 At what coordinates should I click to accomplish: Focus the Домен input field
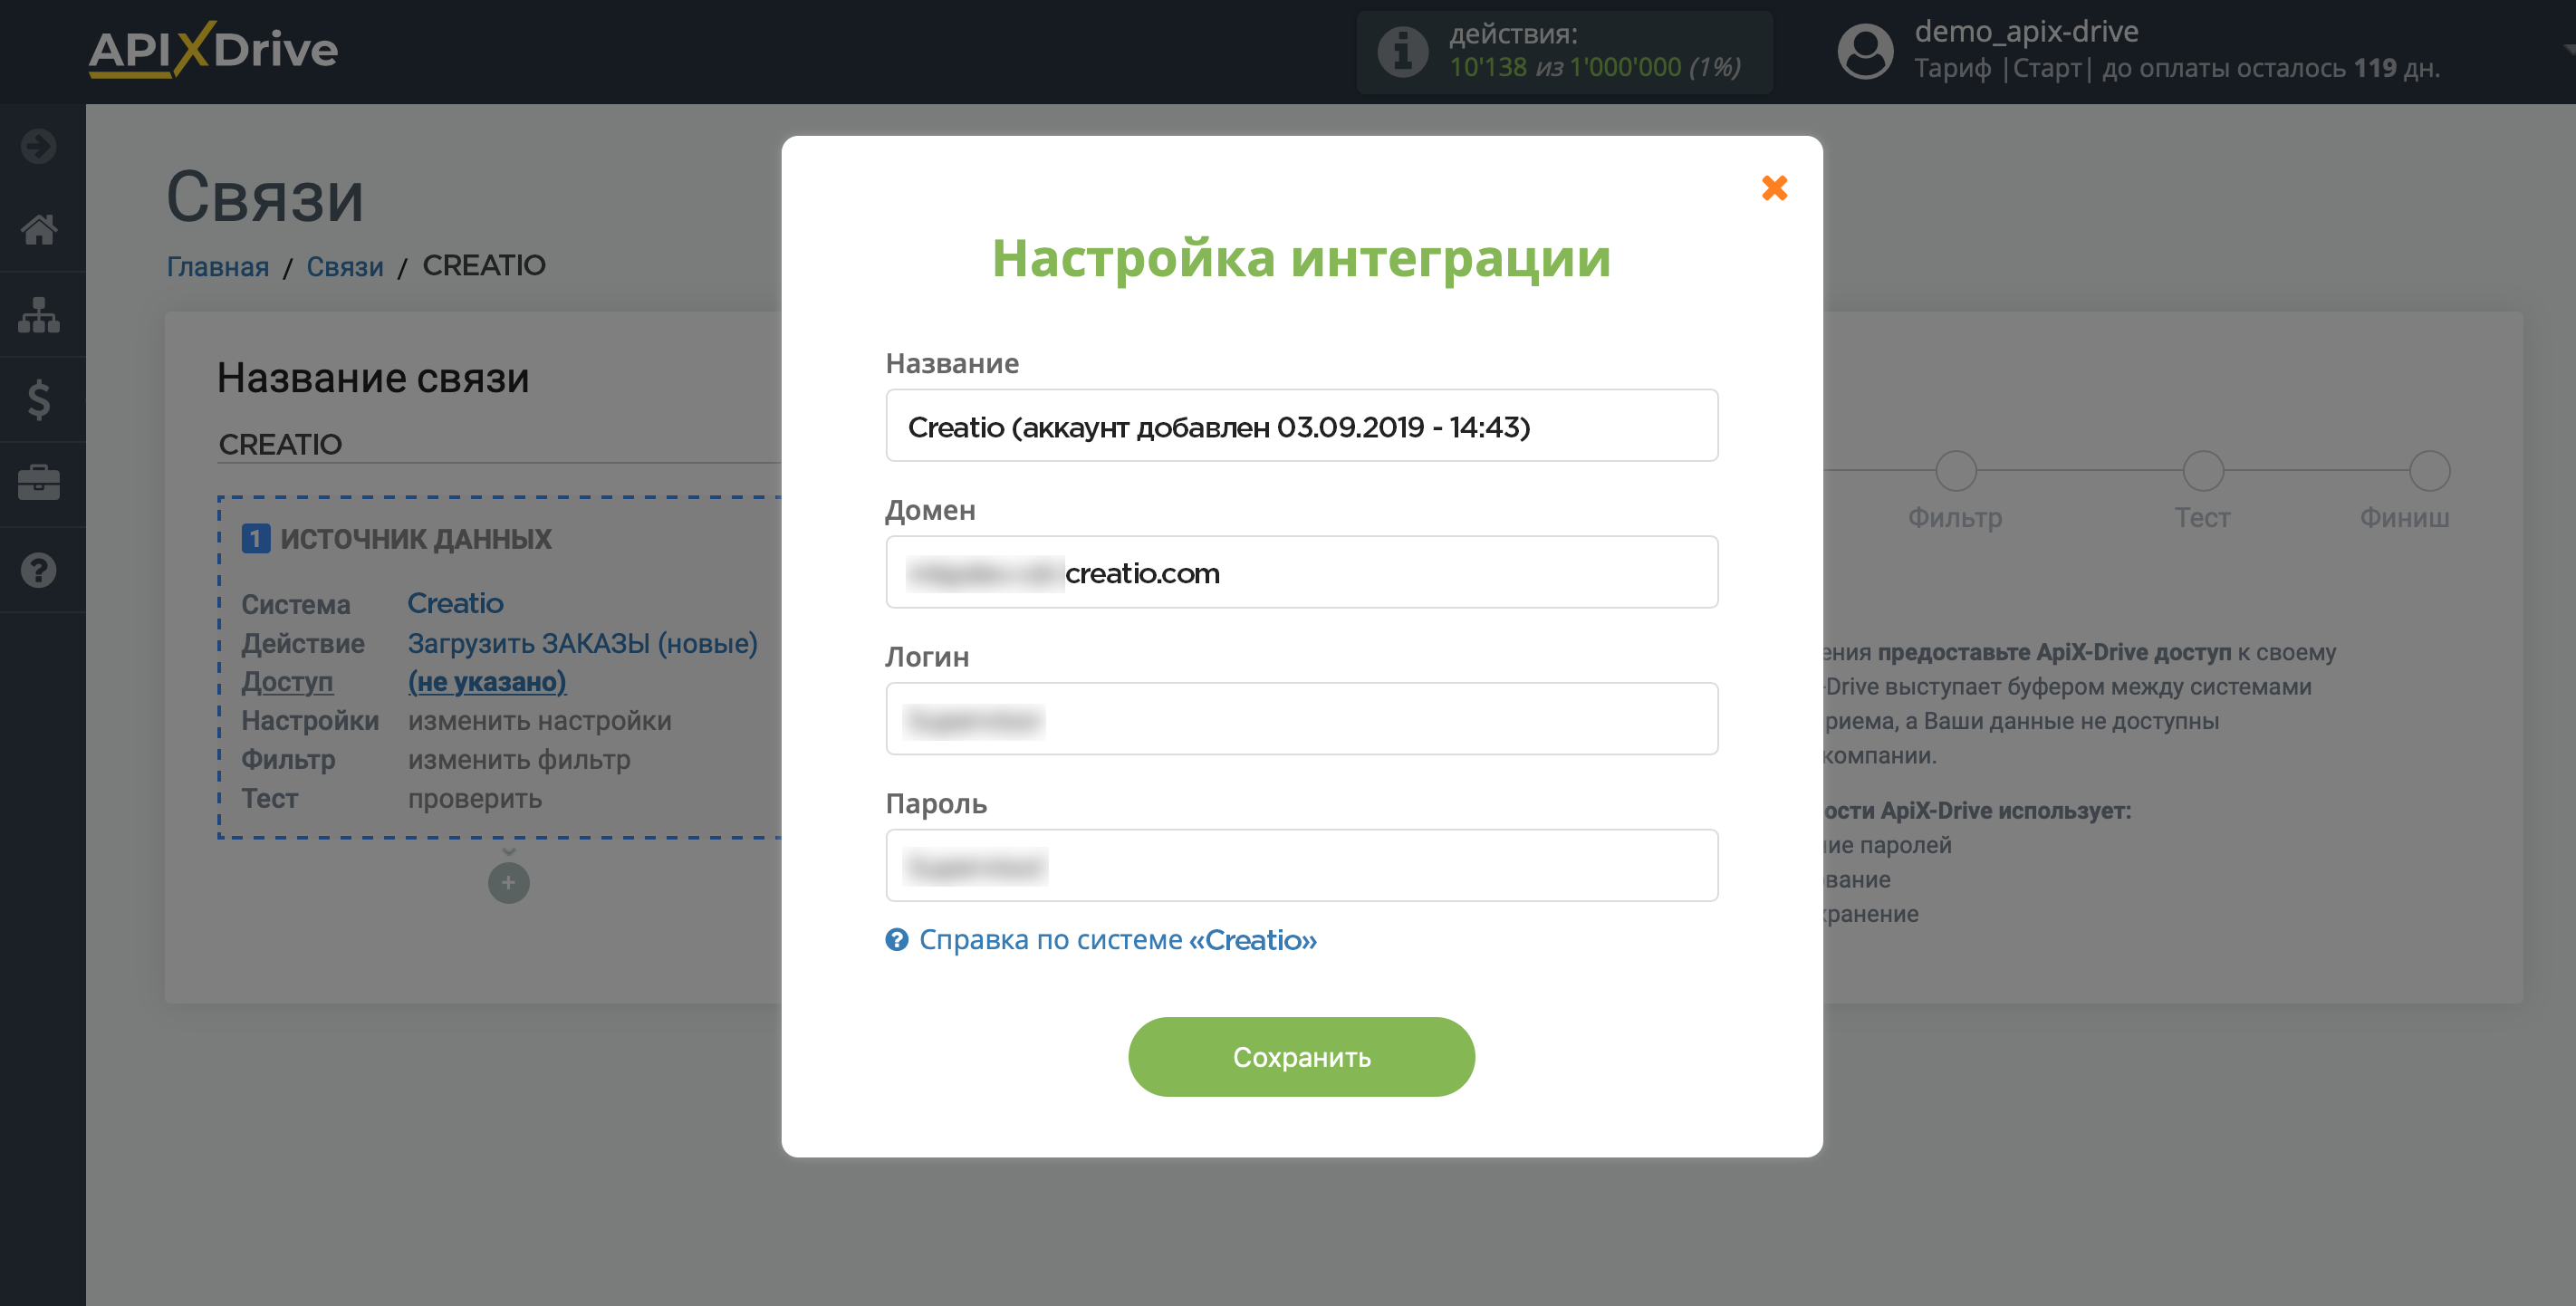[x=1301, y=573]
